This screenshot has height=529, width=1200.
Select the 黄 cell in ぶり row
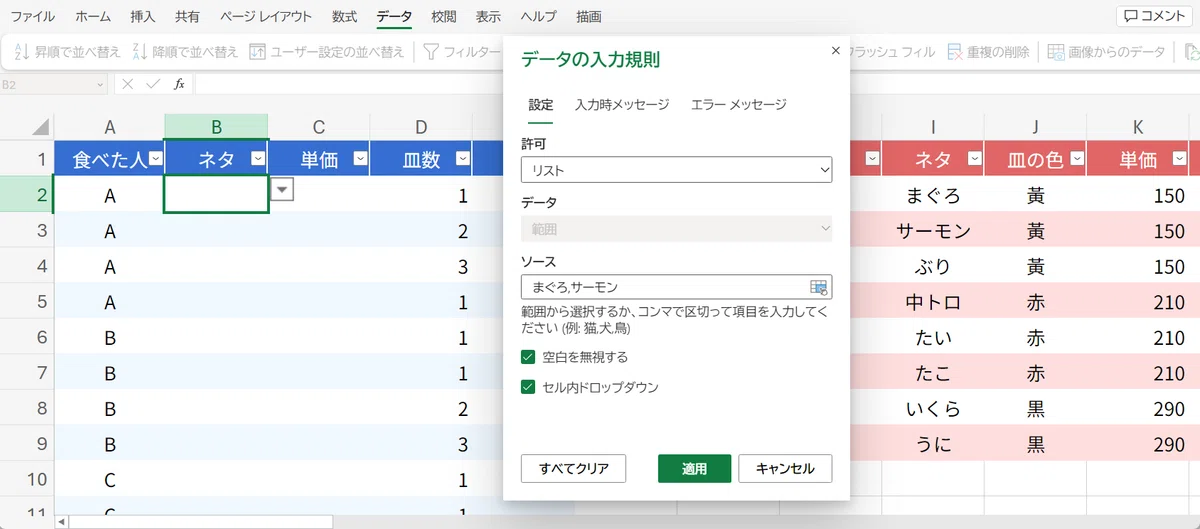(x=1036, y=266)
